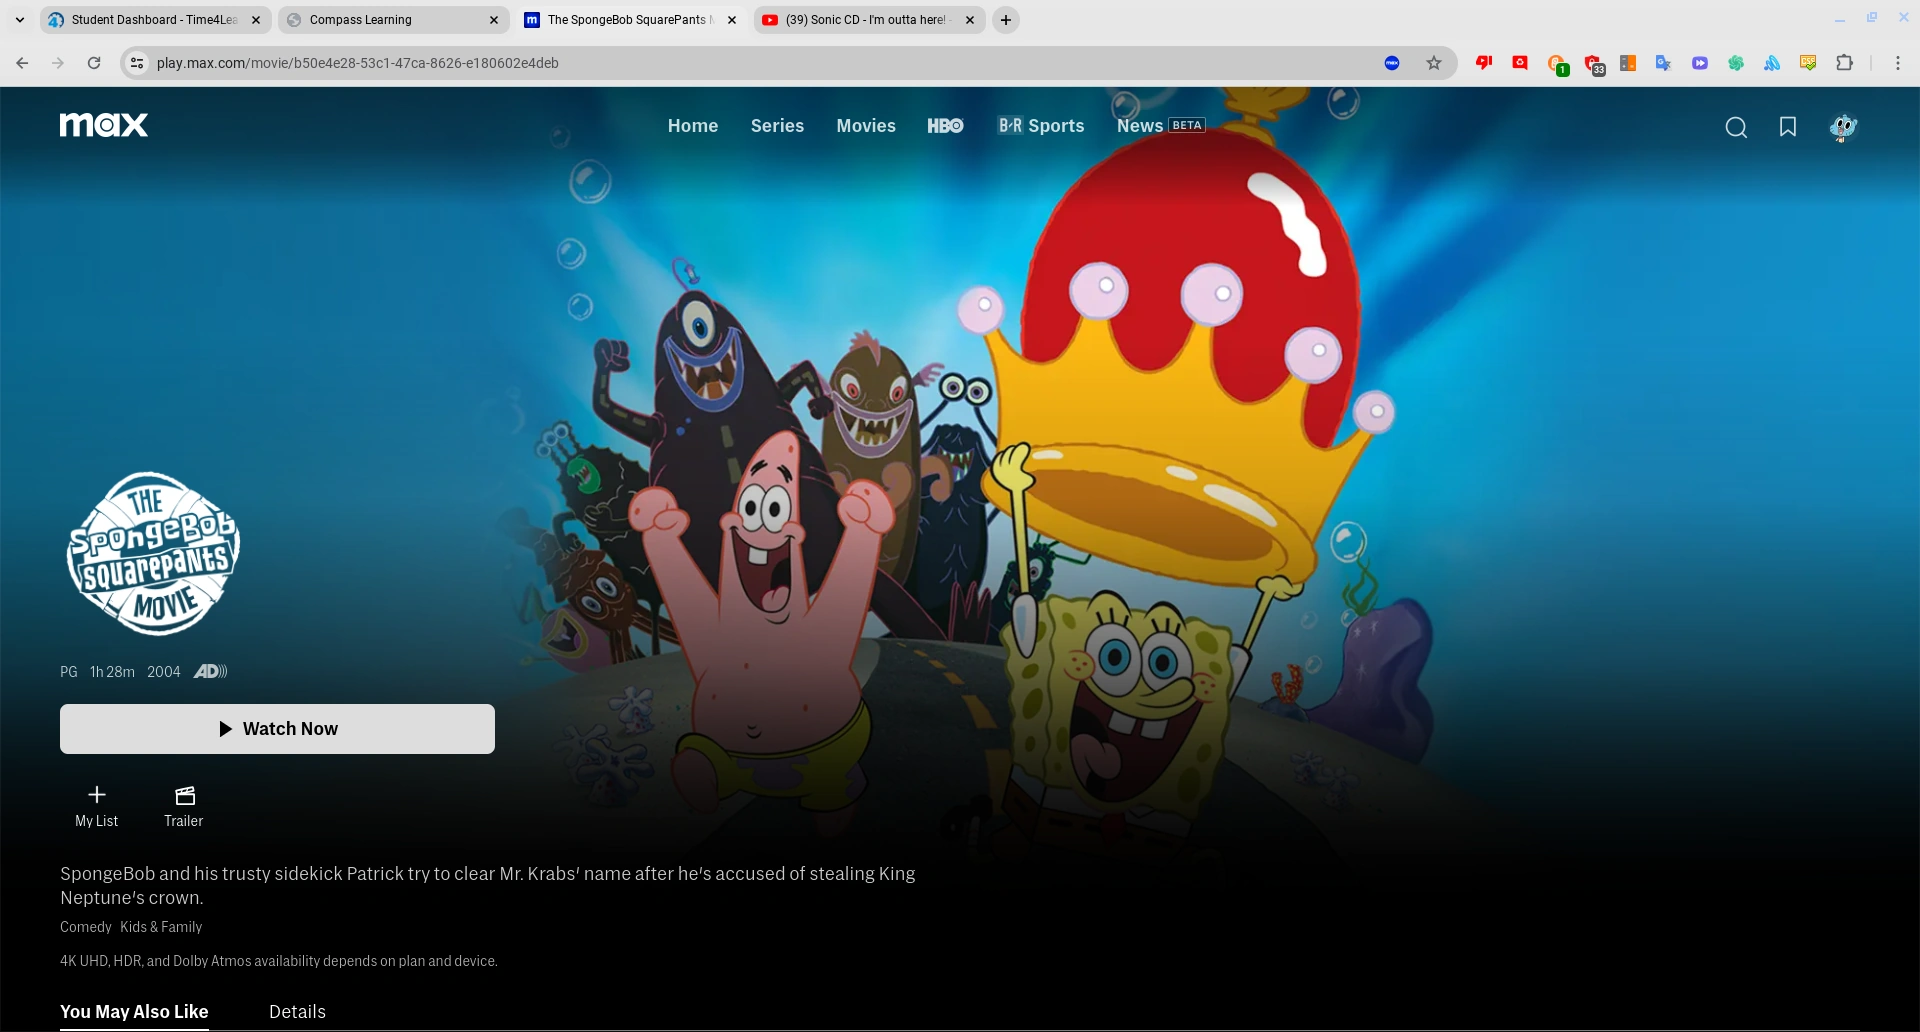Screen dimensions: 1920x1032
Task: Open the Google Translate extension
Action: point(1663,62)
